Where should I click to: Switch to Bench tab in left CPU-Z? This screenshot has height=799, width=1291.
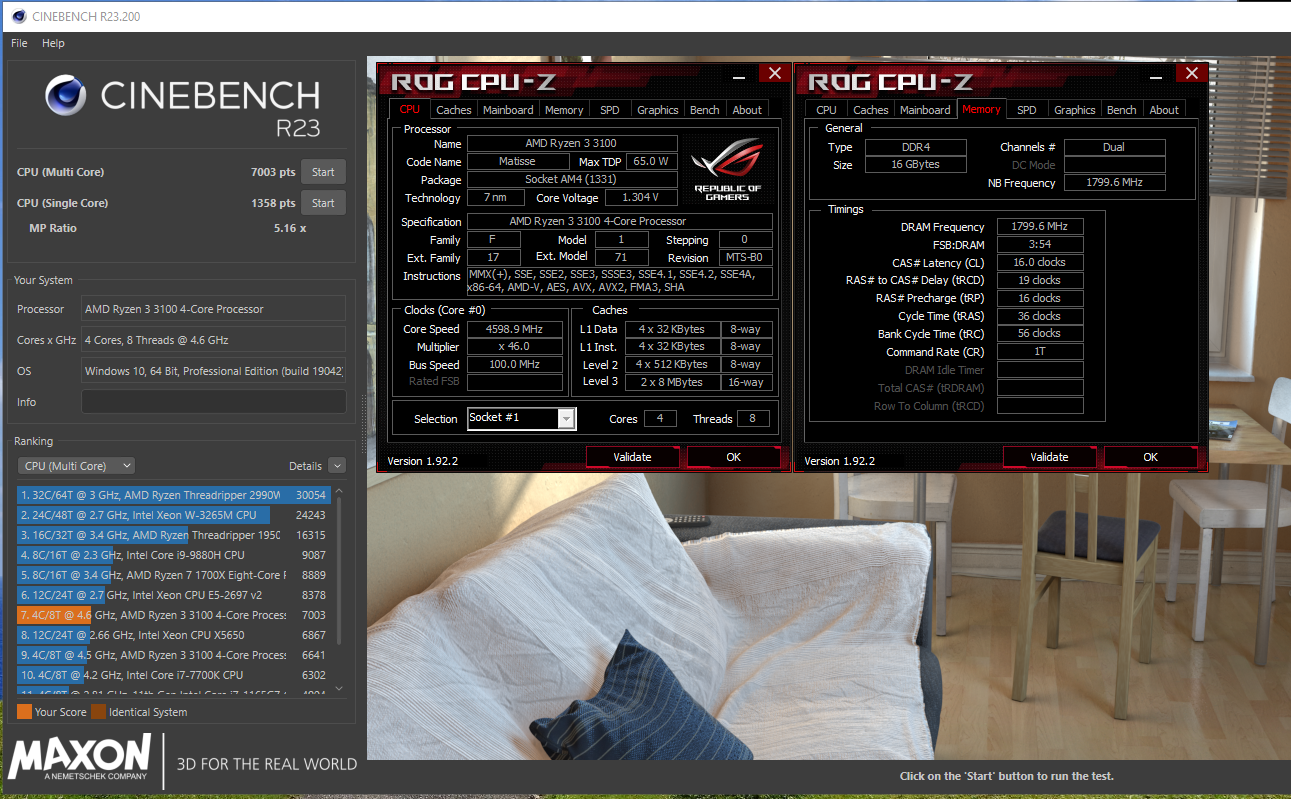click(705, 110)
